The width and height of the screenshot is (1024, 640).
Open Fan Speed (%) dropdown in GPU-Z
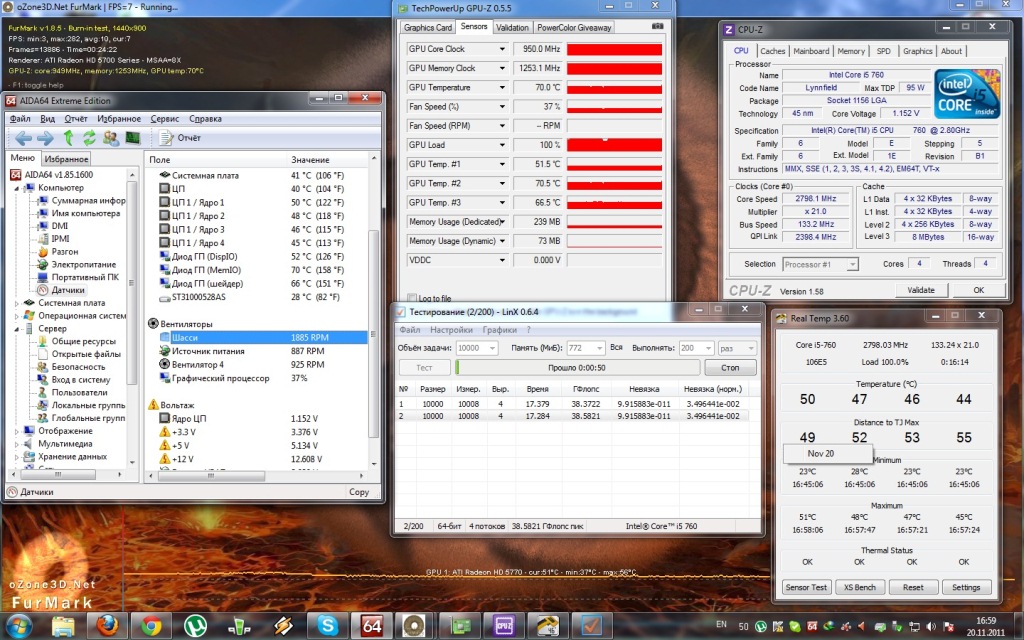pyautogui.click(x=502, y=106)
